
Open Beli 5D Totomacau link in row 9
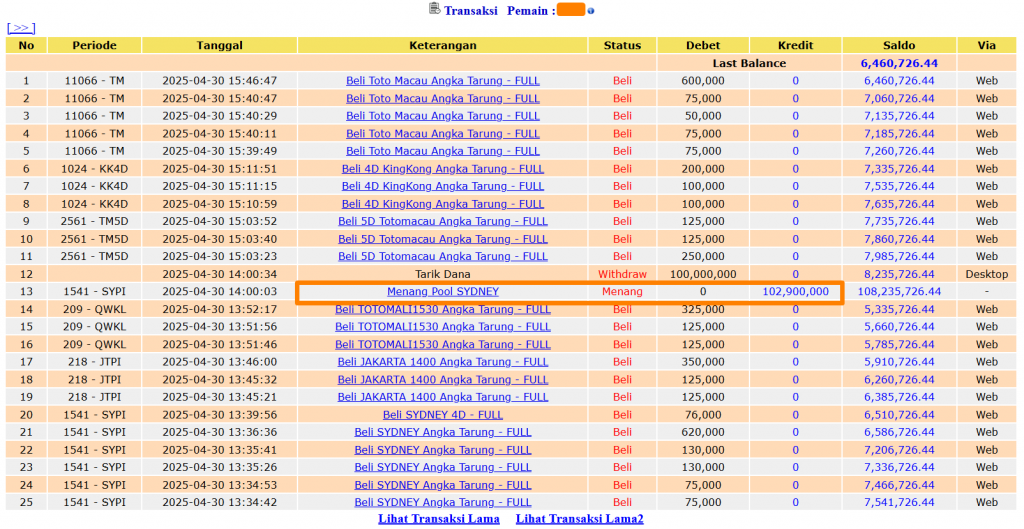(443, 221)
